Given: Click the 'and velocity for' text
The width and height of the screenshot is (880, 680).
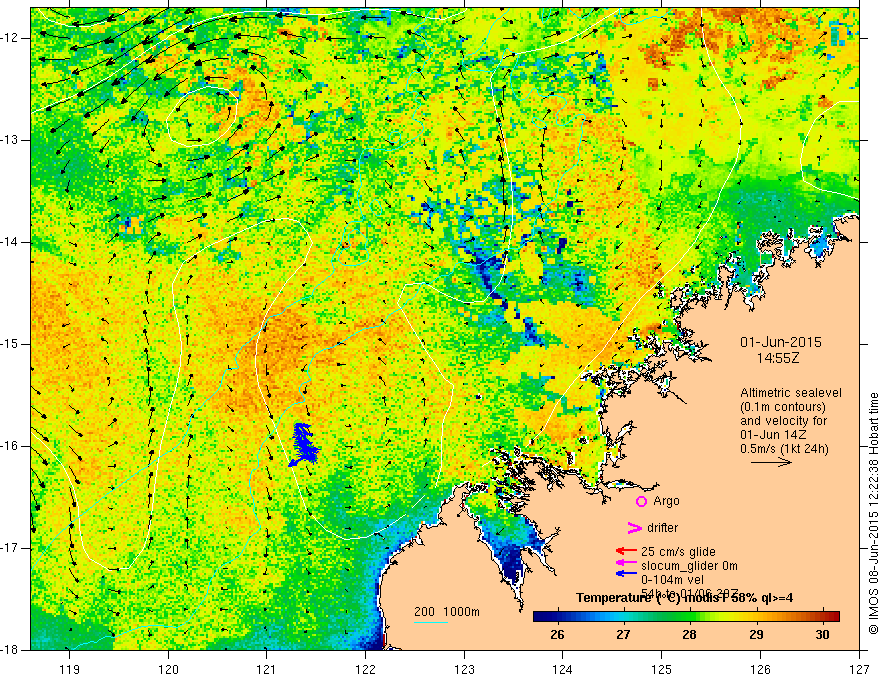Looking at the screenshot, I should click(x=783, y=421).
